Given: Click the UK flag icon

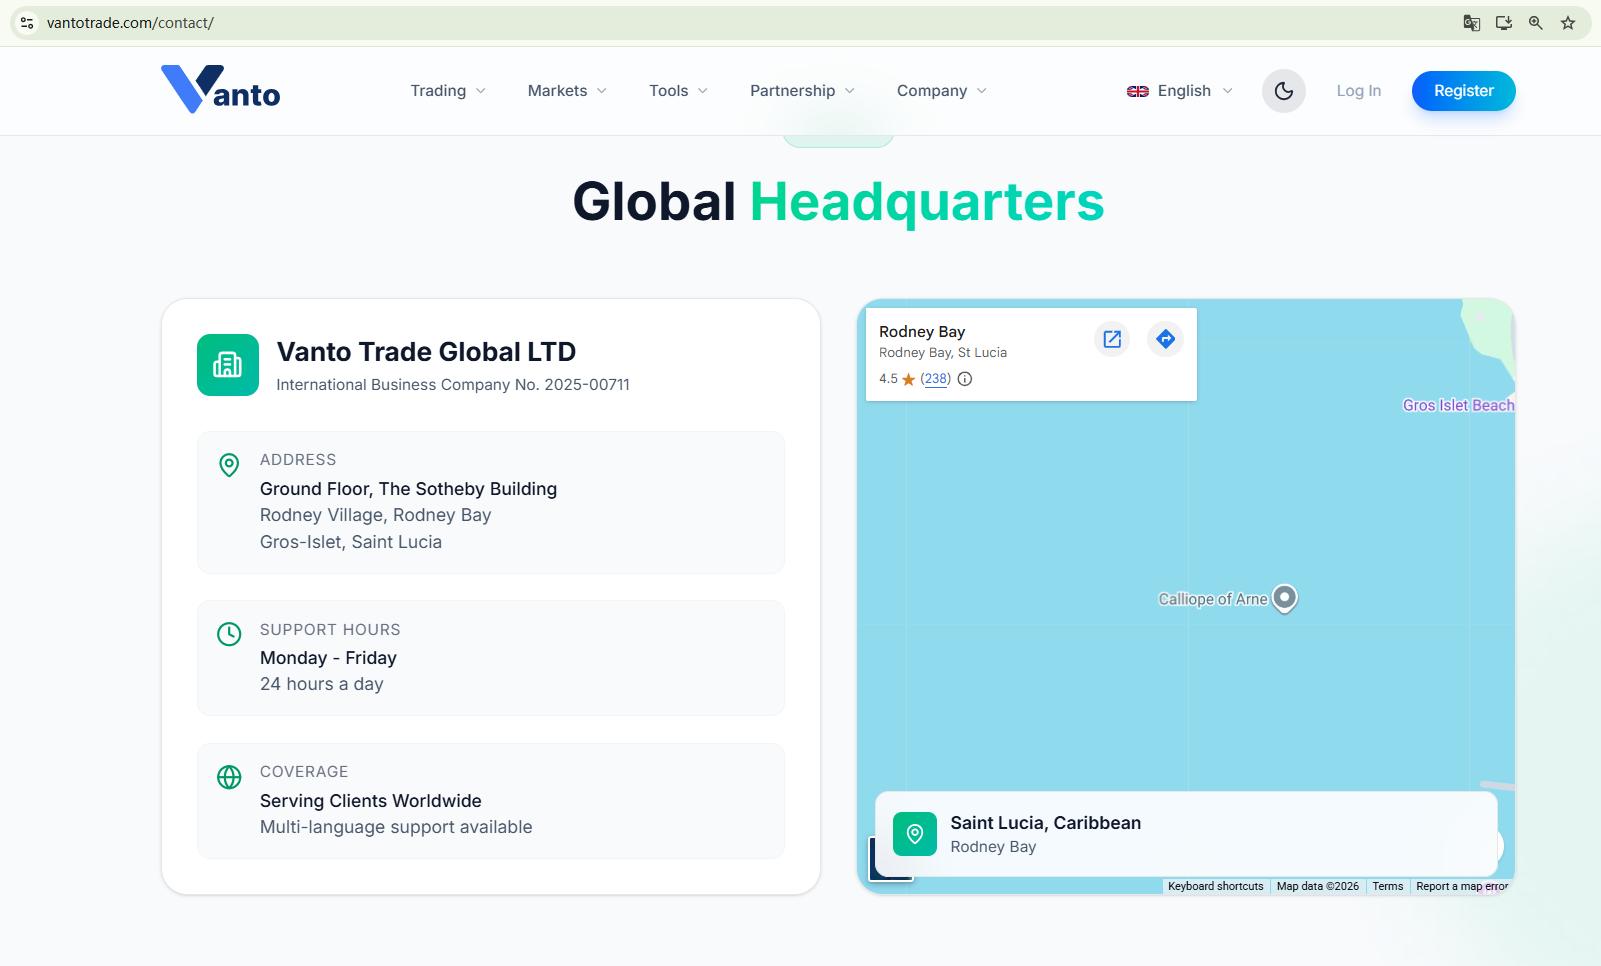Looking at the screenshot, I should [x=1138, y=91].
